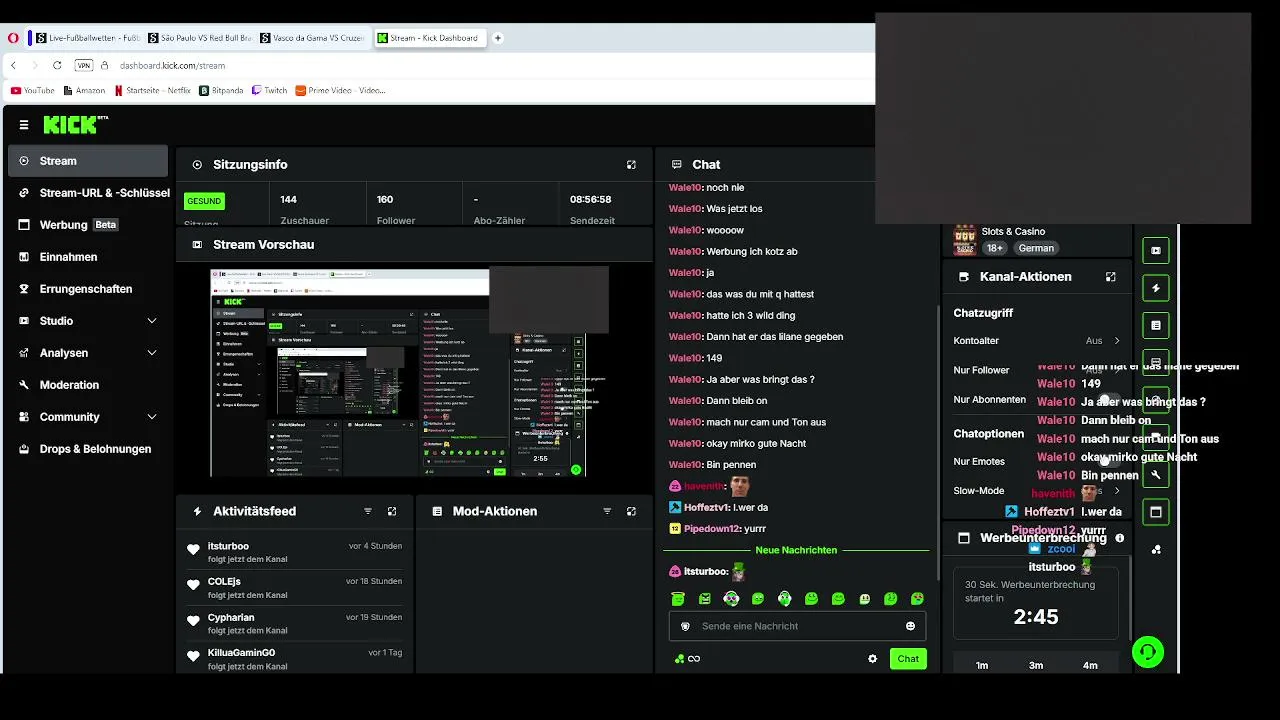Image resolution: width=1280 pixels, height=720 pixels.
Task: Switch to São Paulo VS Red Bull tab
Action: [x=198, y=38]
